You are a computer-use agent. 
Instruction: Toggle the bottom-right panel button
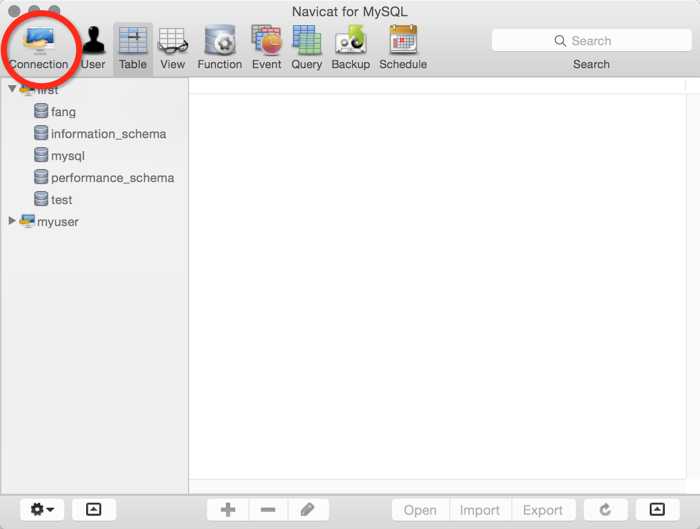657,509
